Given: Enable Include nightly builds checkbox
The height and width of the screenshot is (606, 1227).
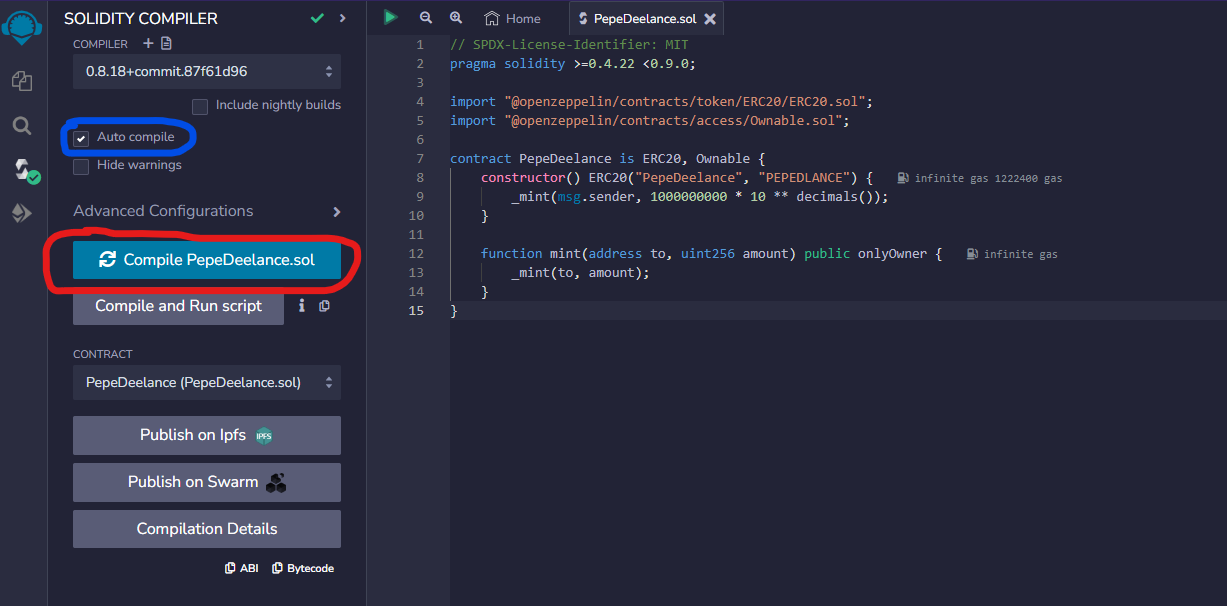Looking at the screenshot, I should point(200,106).
